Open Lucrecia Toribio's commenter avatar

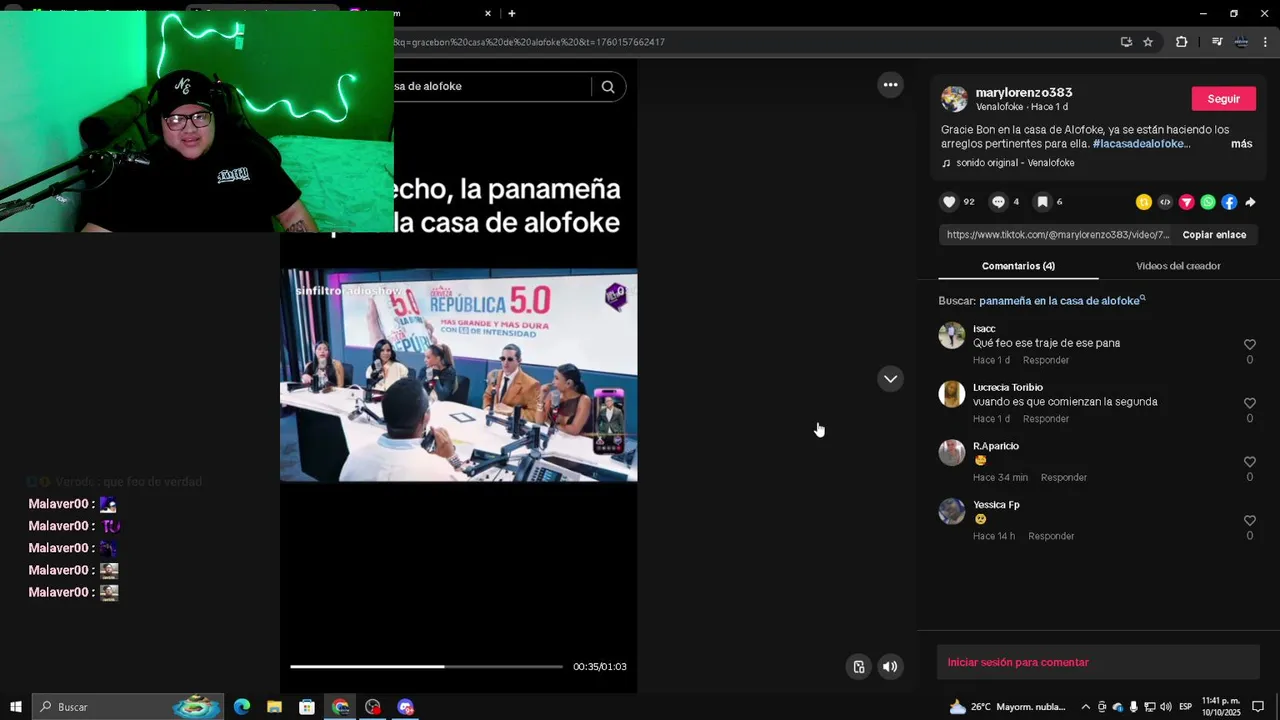pos(952,394)
